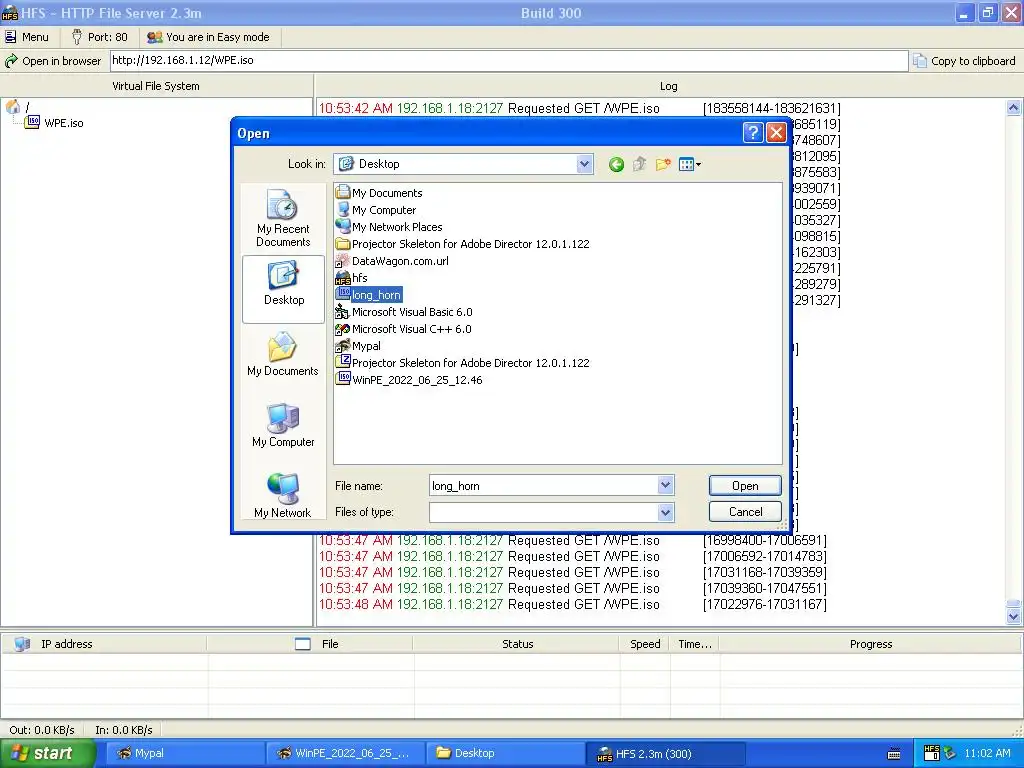Click the HFS tray icon in system tray
The width and height of the screenshot is (1024, 768).
coord(931,754)
